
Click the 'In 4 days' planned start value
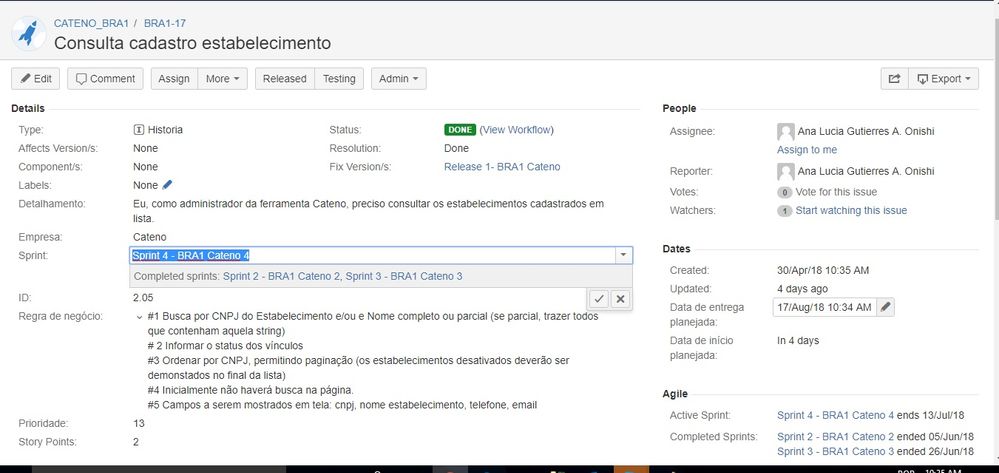(x=798, y=341)
